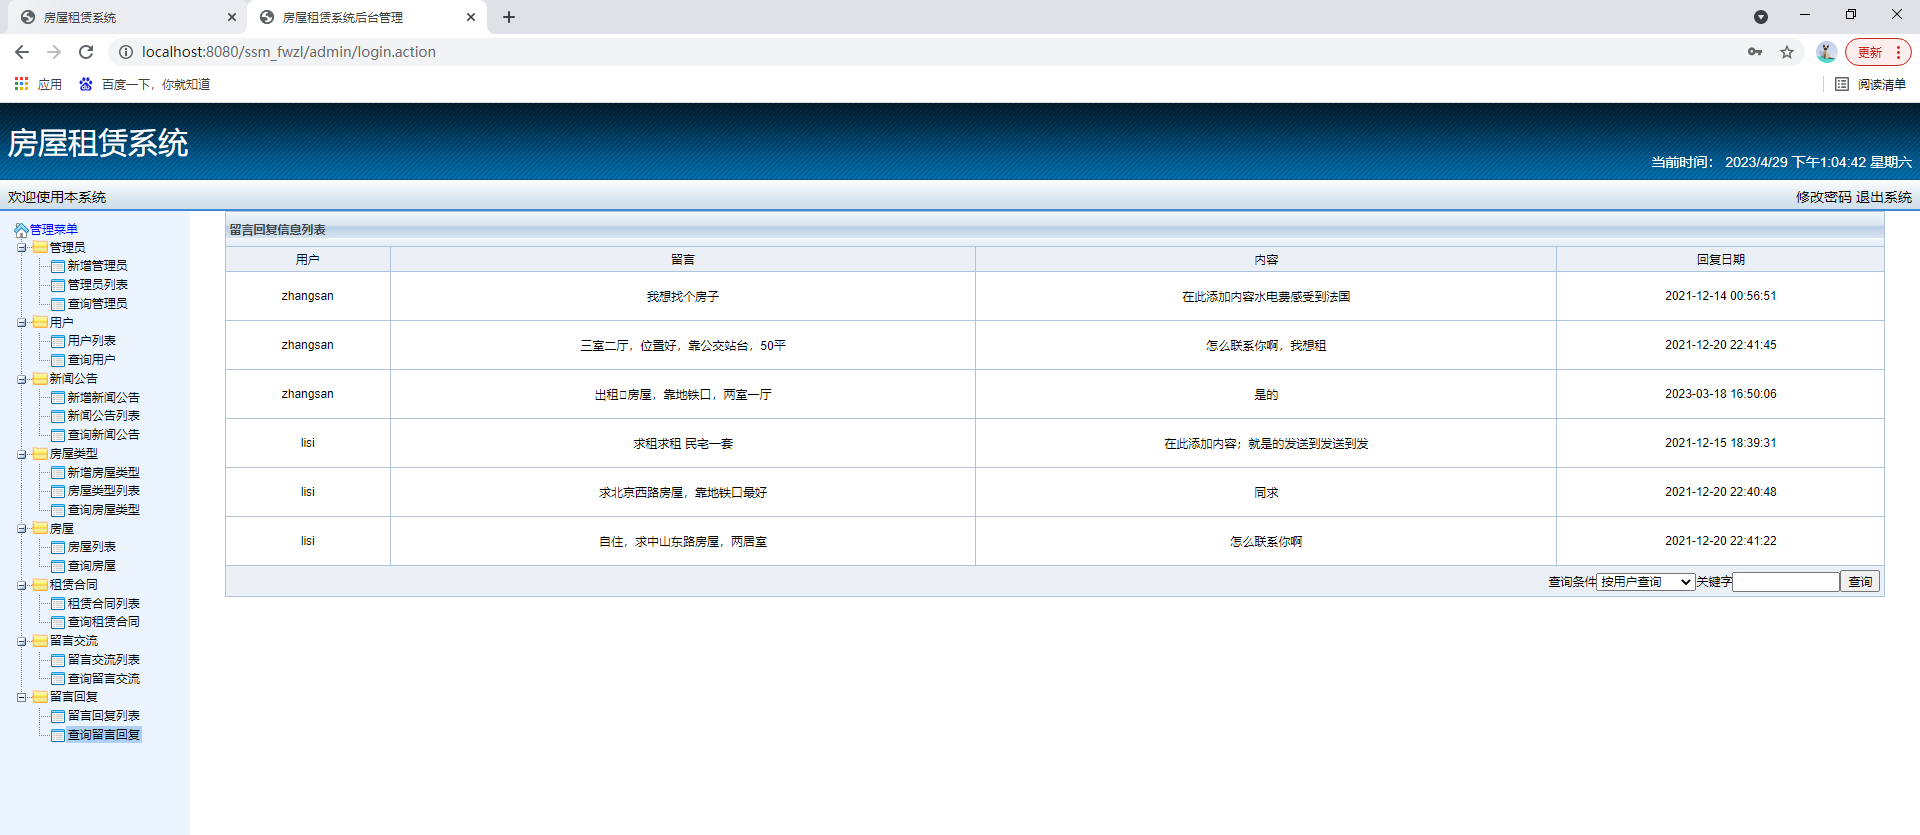1920x835 pixels.
Task: Click the browser forward arrow
Action: 54,52
